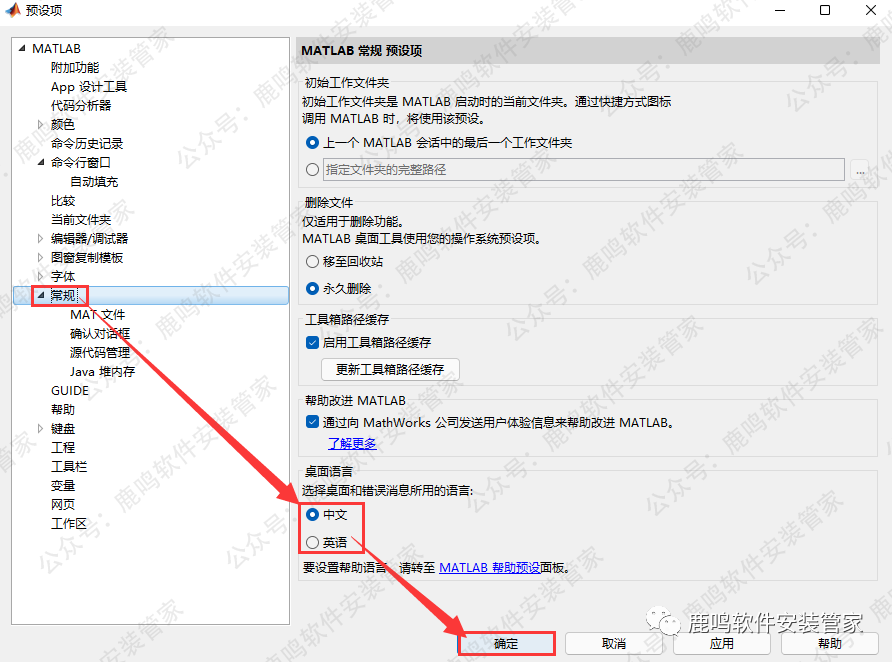Screen dimensions: 892x662
Task: Collapse the 常规 tree node arrow
Action: tap(41, 295)
